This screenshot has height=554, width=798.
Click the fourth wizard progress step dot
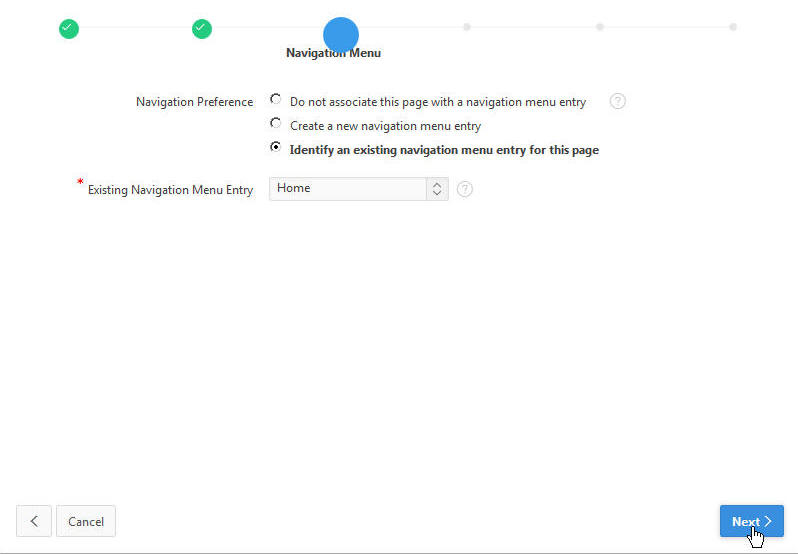coord(467,27)
